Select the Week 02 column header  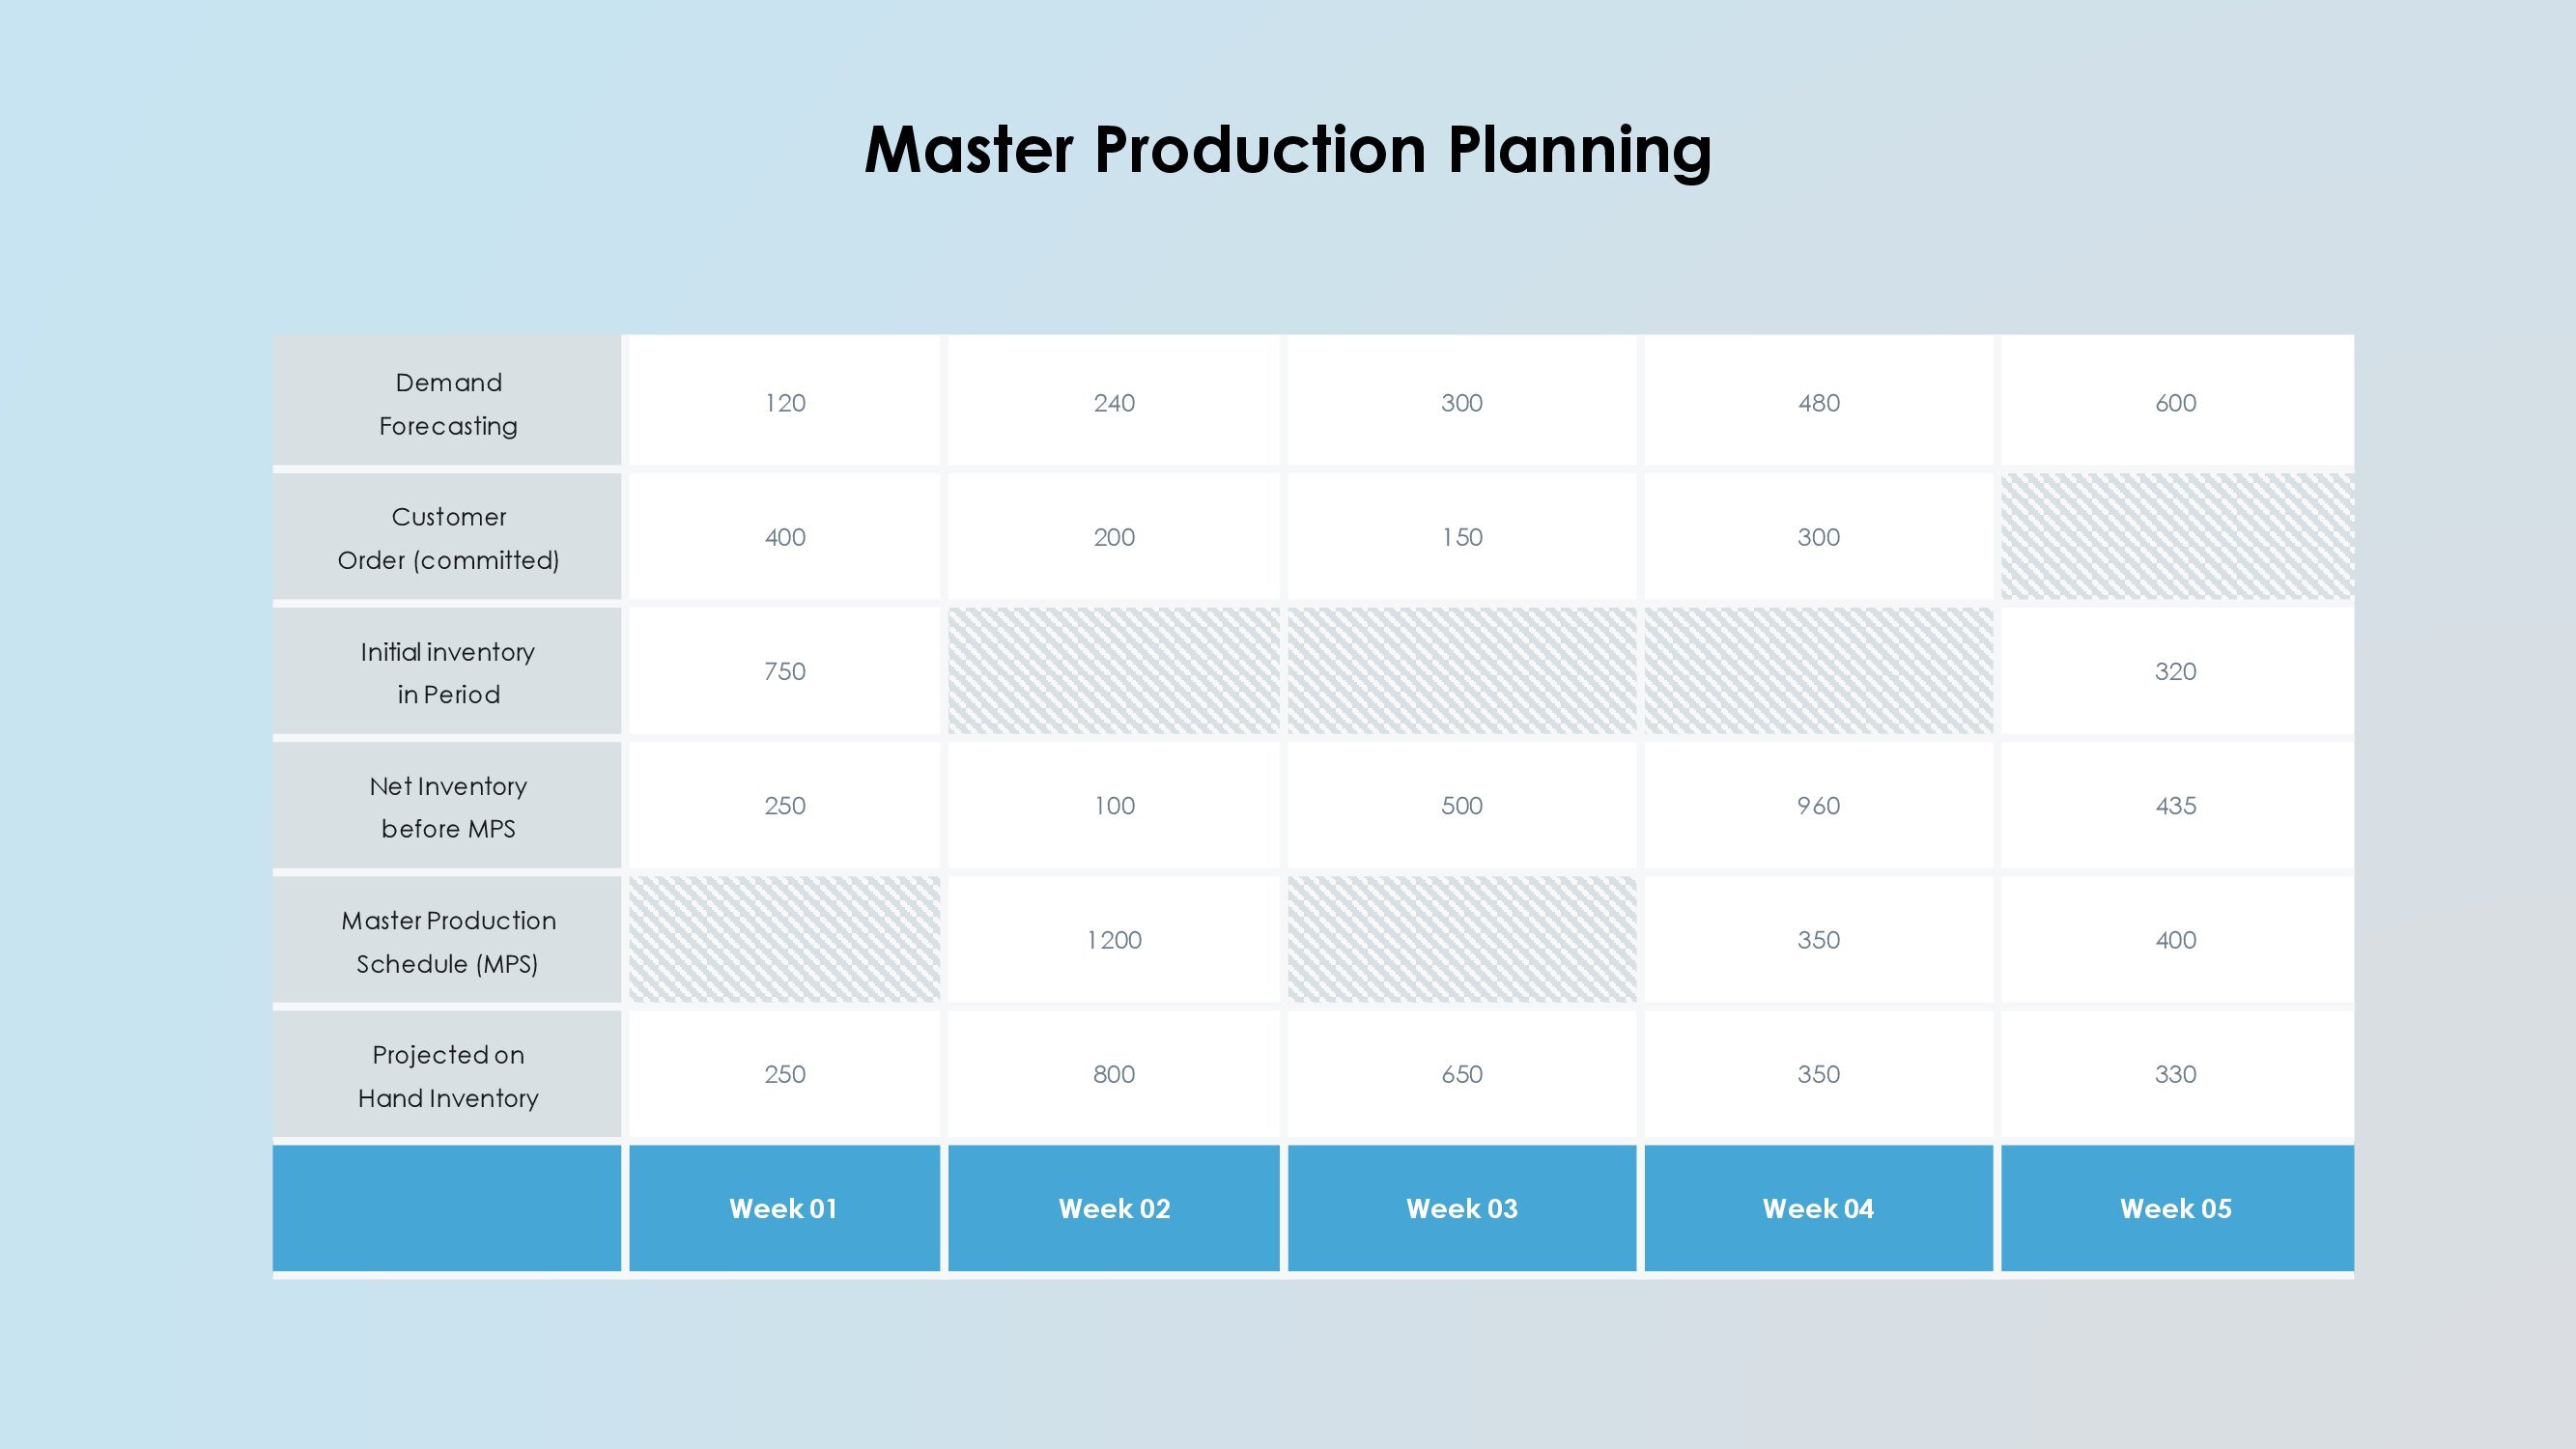(x=1114, y=1208)
